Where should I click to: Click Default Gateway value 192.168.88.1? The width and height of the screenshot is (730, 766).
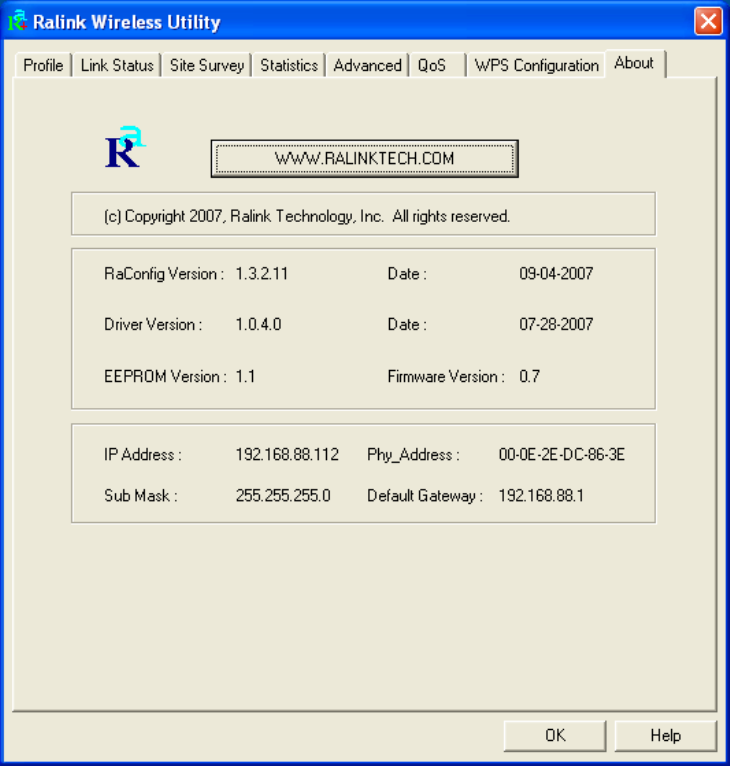tap(541, 496)
